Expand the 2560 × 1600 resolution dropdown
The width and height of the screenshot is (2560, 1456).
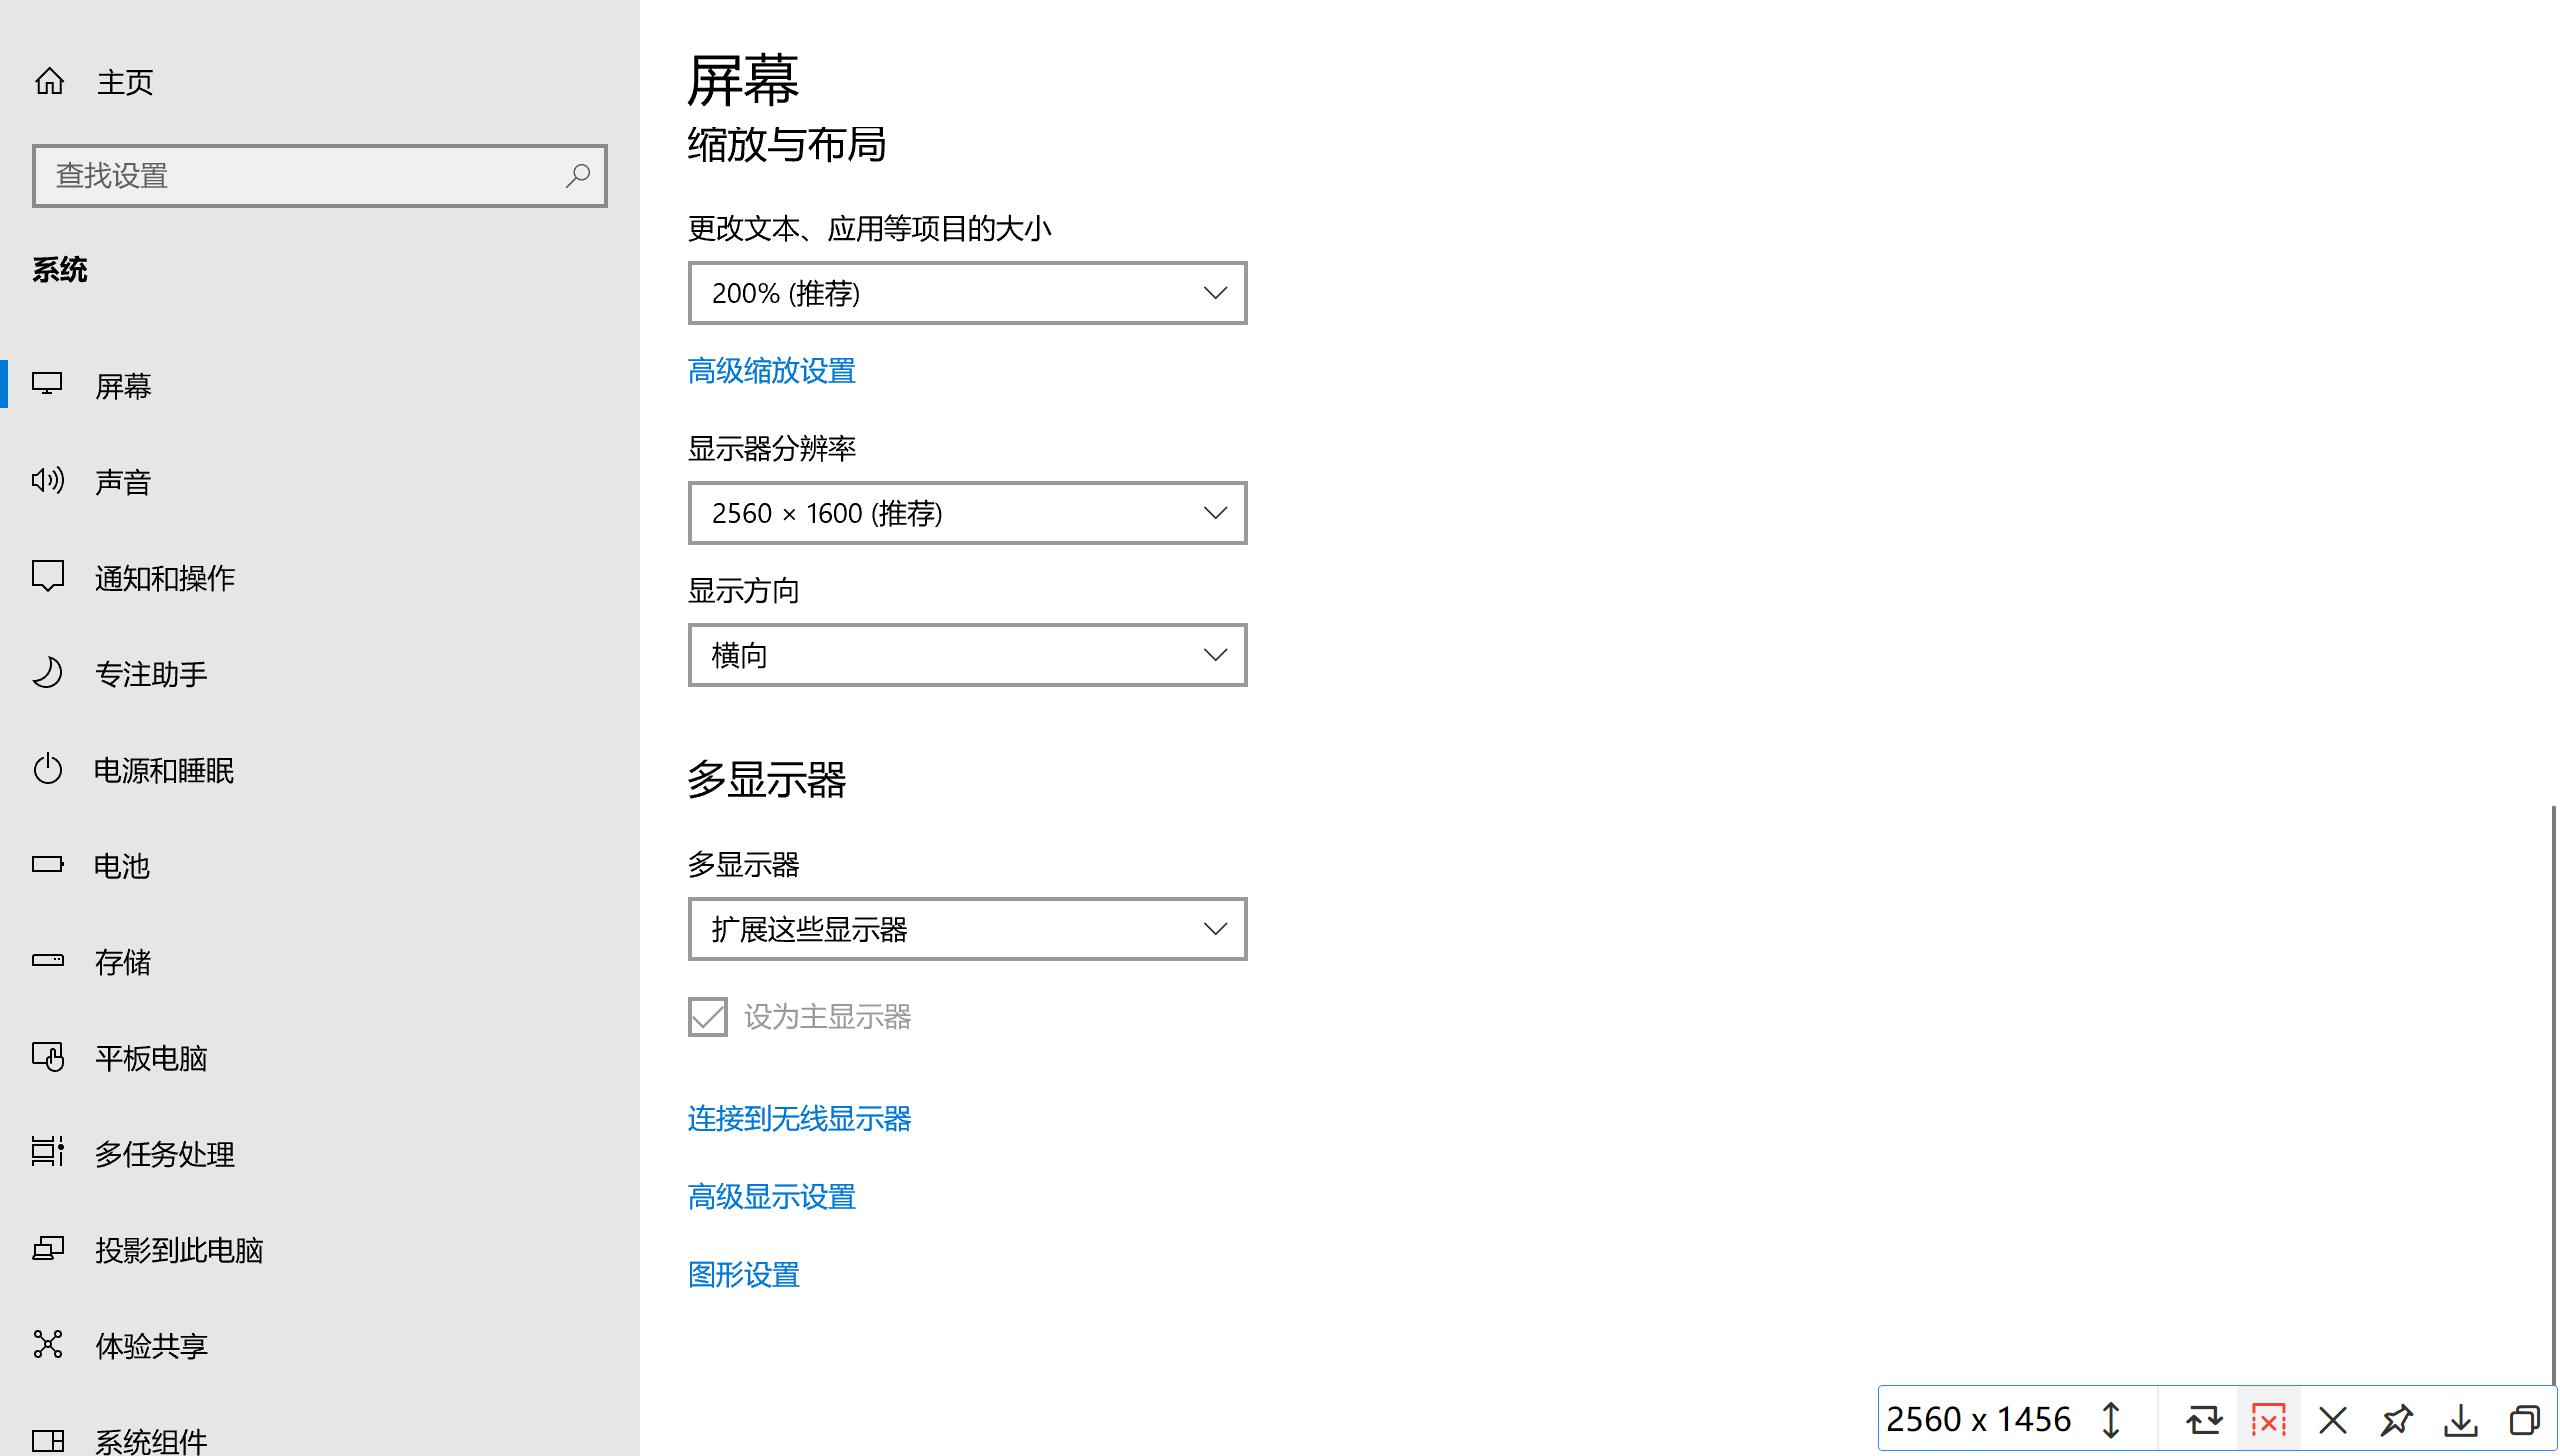coord(967,513)
